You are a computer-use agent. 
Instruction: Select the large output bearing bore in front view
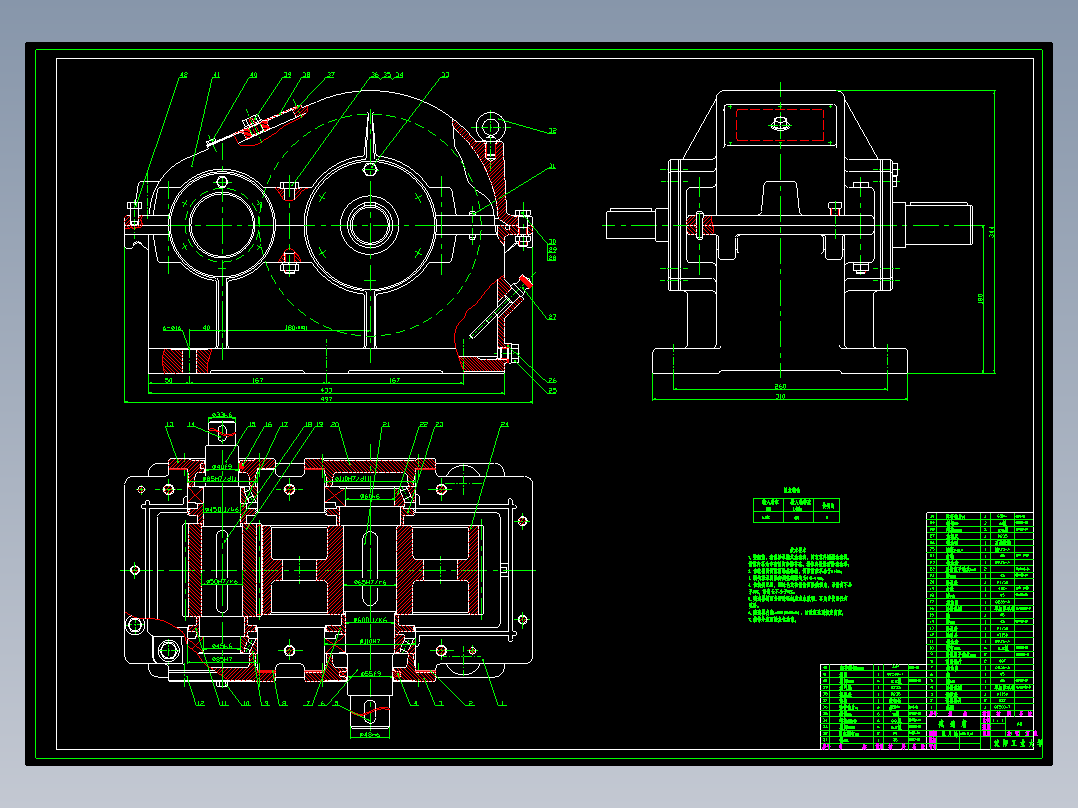point(370,225)
